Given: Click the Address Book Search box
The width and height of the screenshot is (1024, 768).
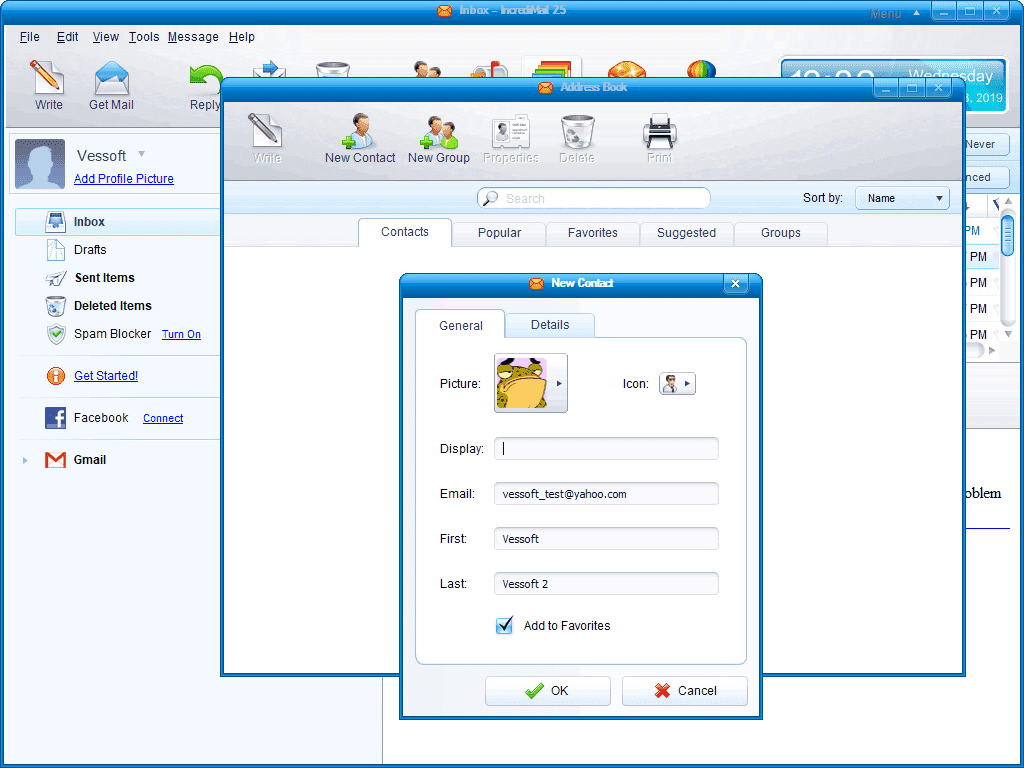Looking at the screenshot, I should tap(594, 198).
